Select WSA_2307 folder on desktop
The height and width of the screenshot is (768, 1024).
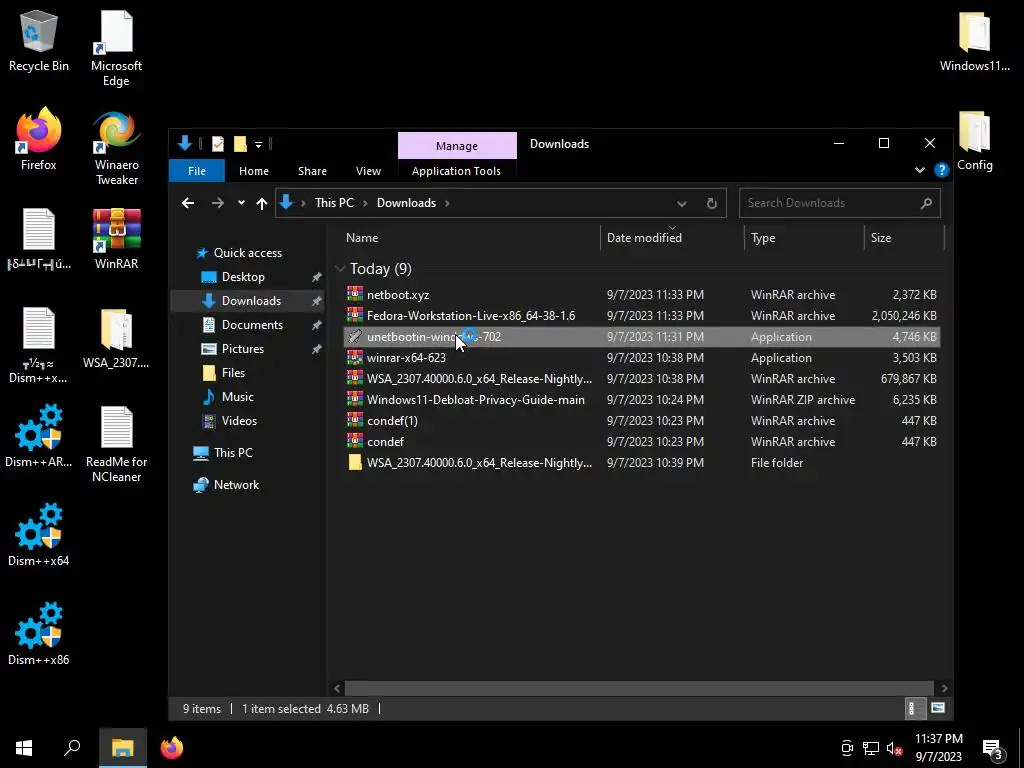(x=116, y=338)
